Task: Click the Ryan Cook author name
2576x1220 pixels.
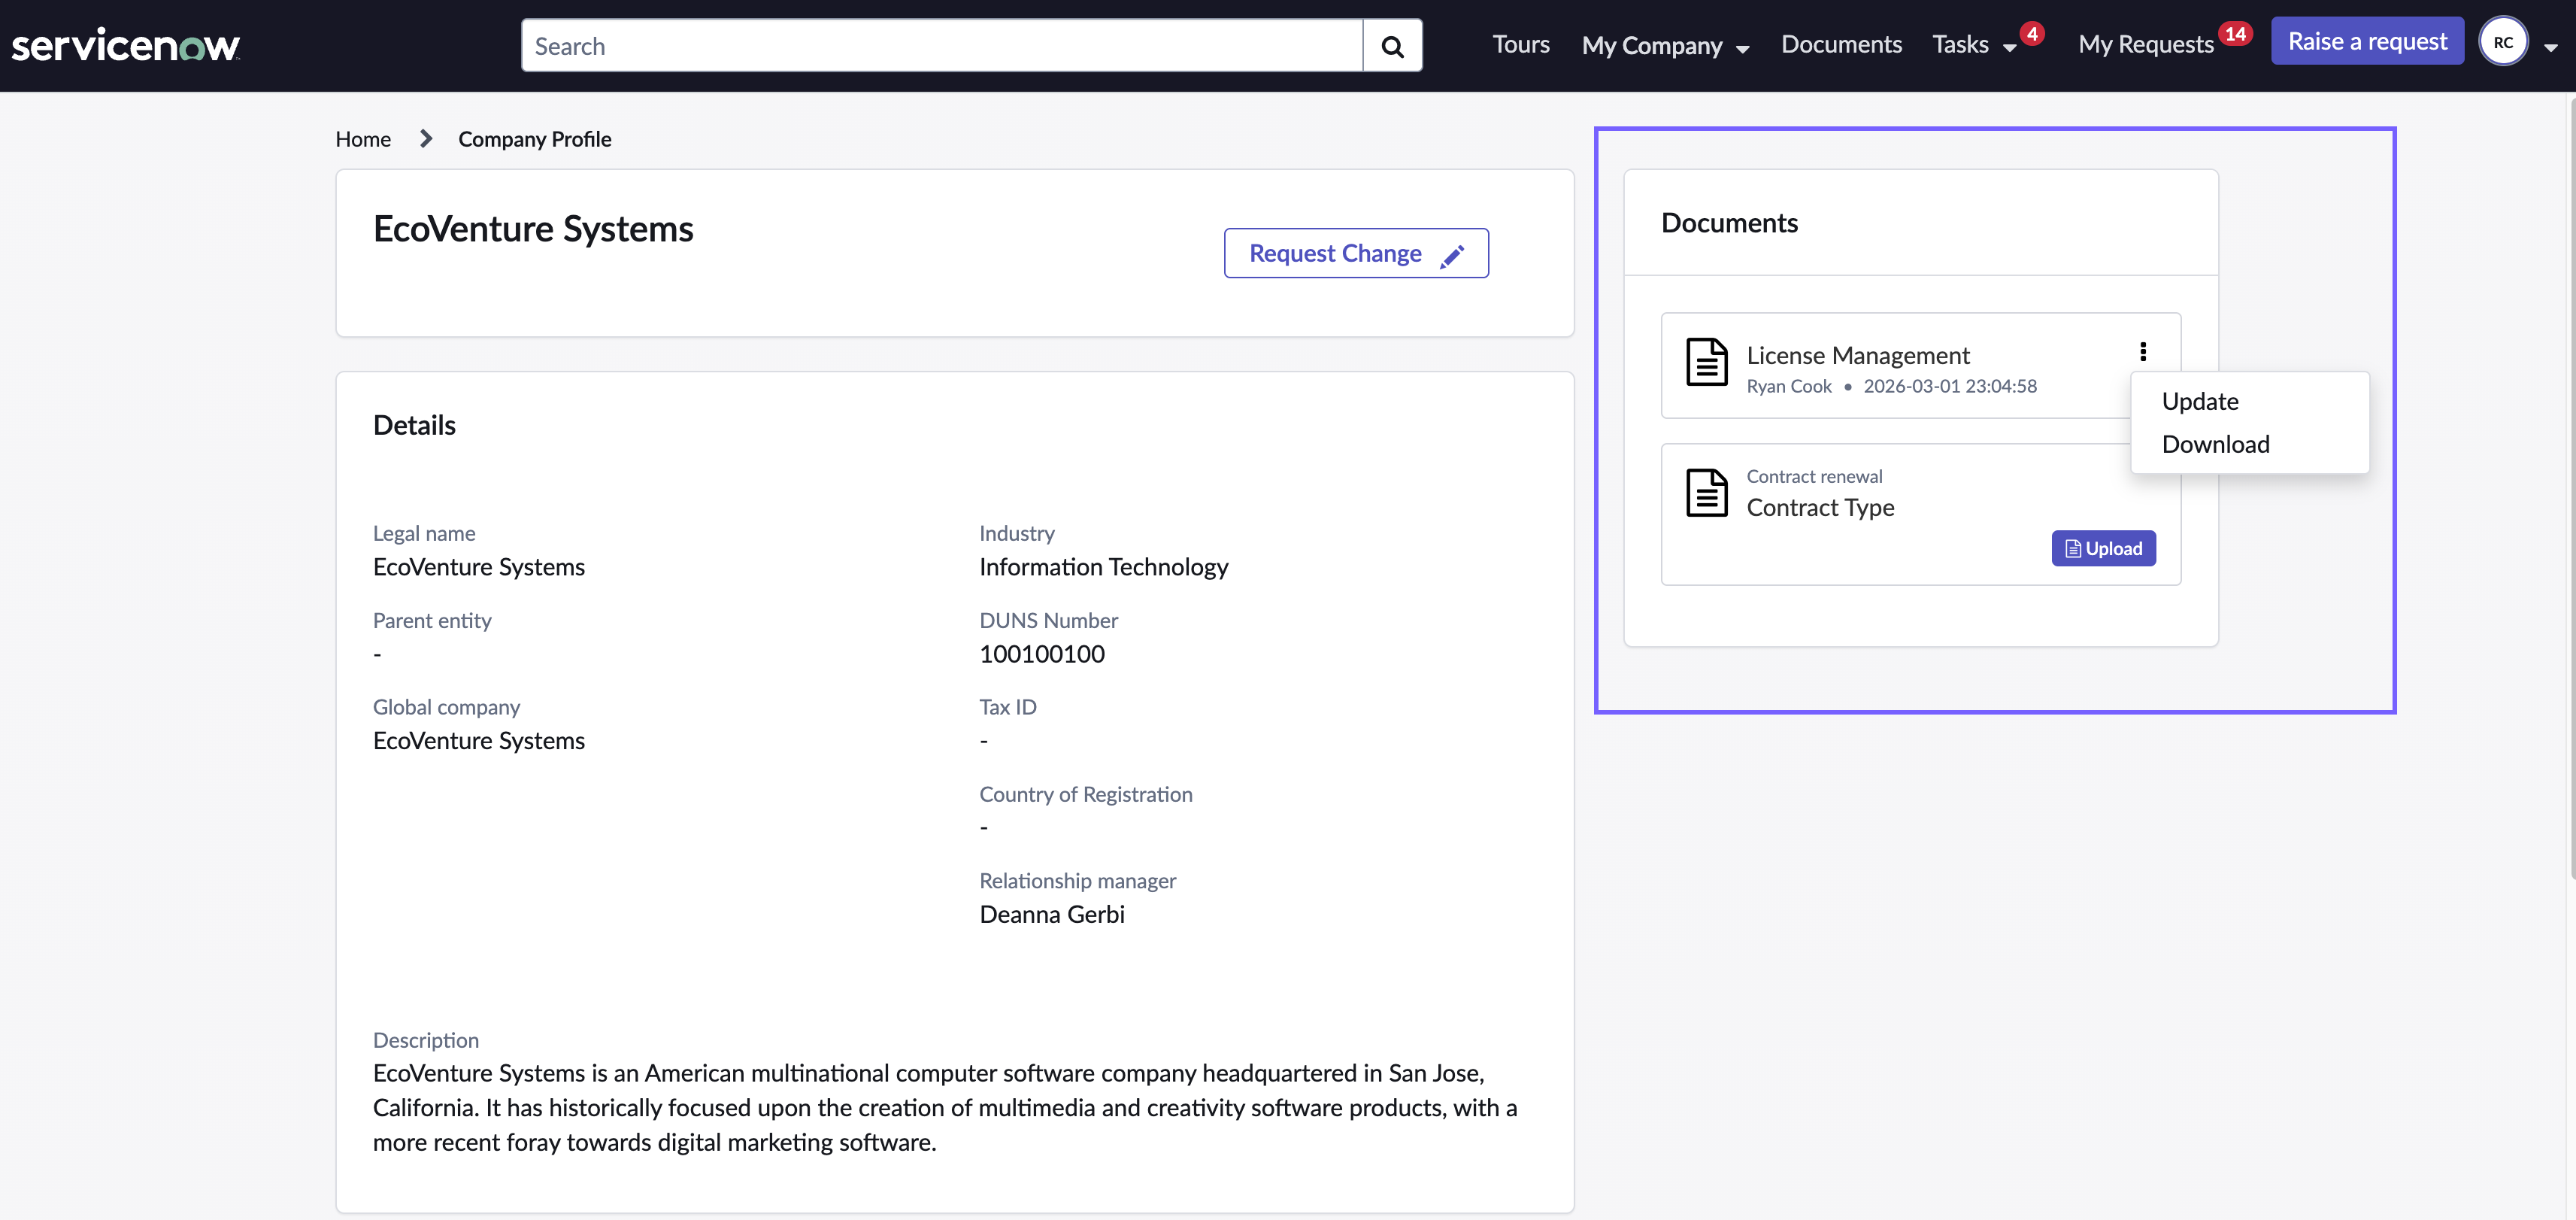Action: (1789, 386)
